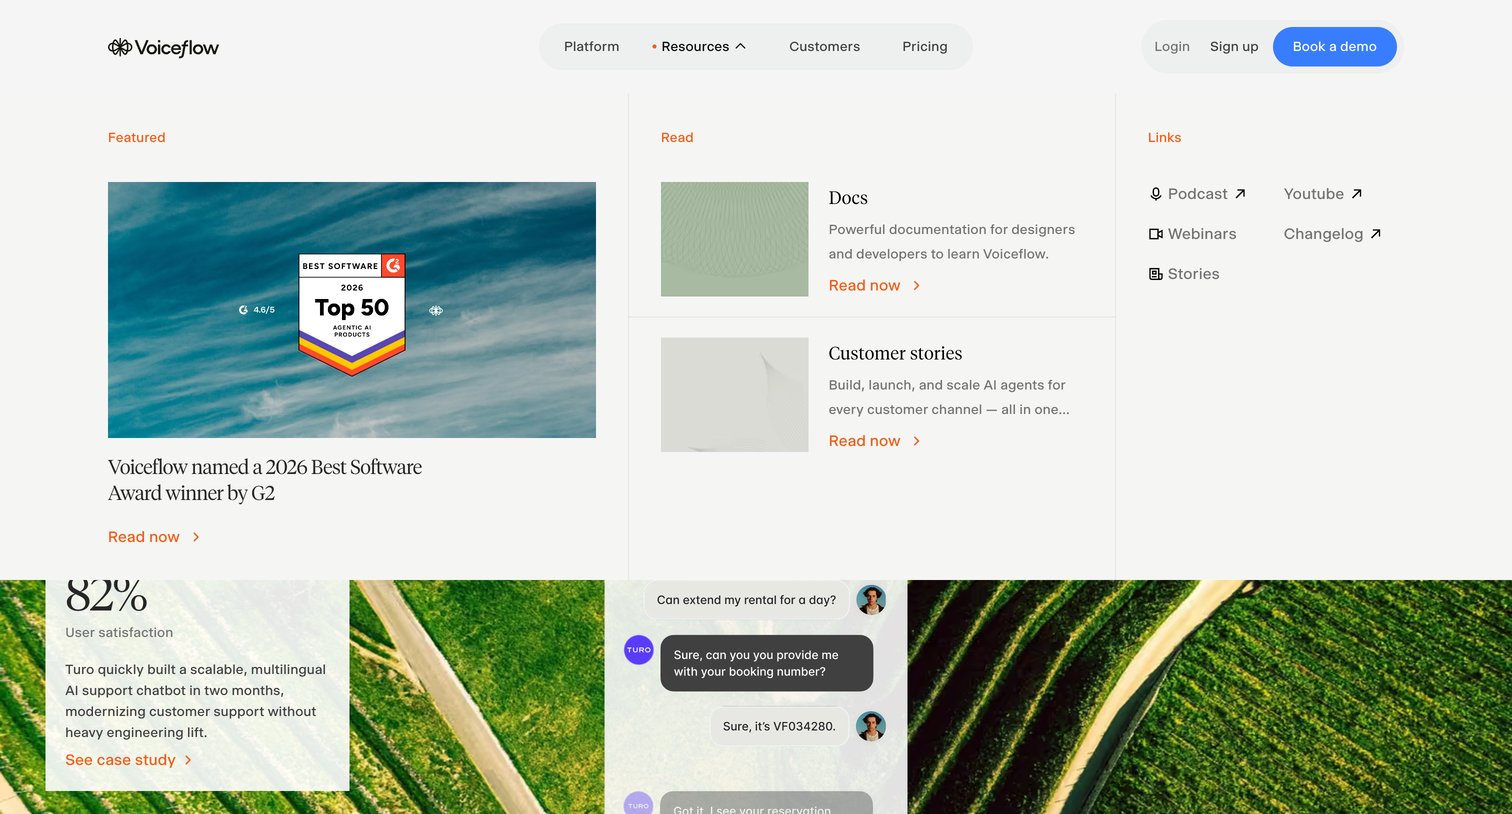1512x814 pixels.
Task: Click the Login link
Action: [x=1172, y=47]
